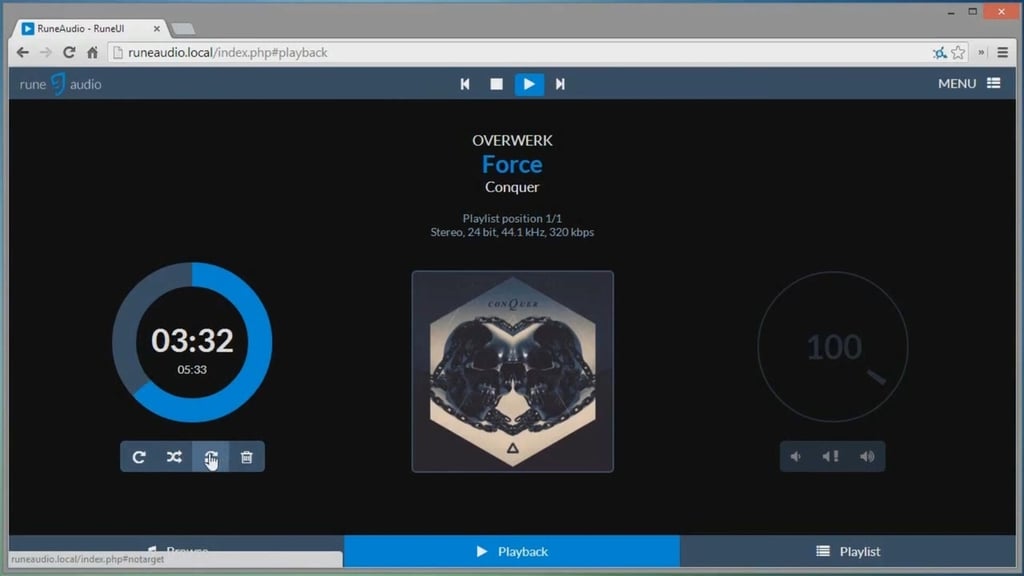
Task: Click the Conquer album cover art
Action: click(513, 372)
